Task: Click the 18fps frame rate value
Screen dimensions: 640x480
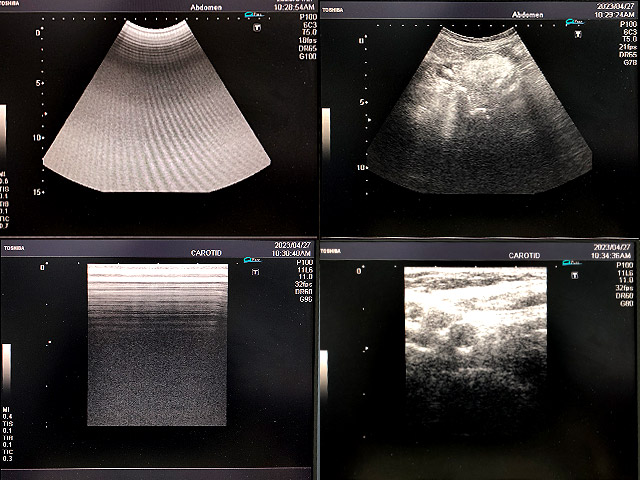Action: 307,40
